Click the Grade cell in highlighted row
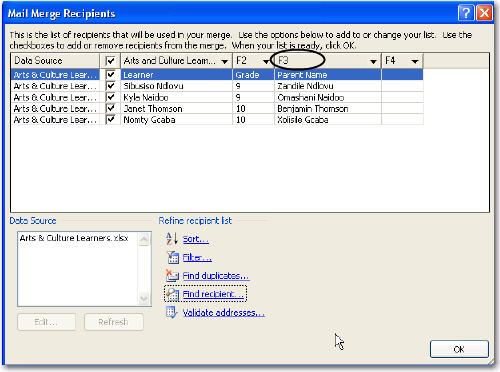The height and width of the screenshot is (372, 500). tap(253, 75)
